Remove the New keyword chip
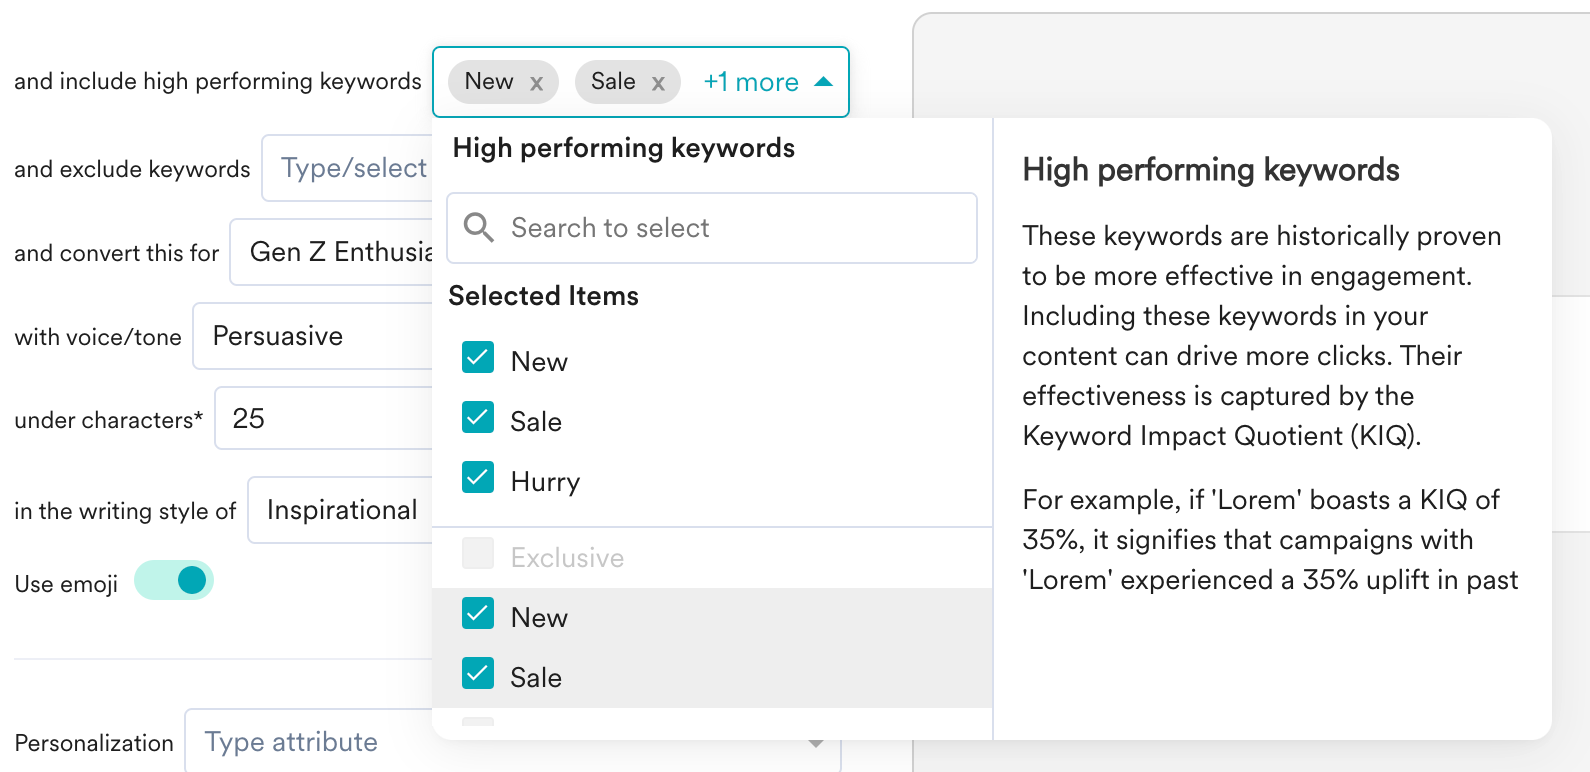The width and height of the screenshot is (1590, 772). coord(537,83)
